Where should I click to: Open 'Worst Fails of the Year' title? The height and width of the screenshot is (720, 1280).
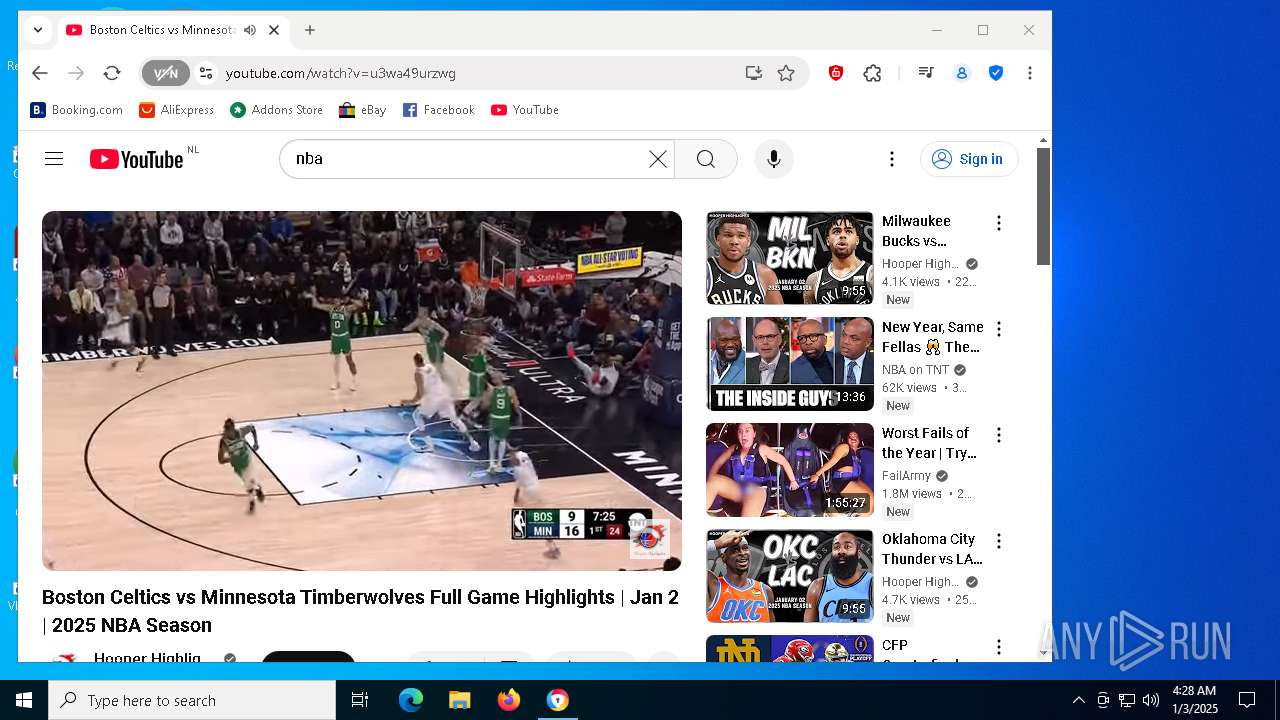point(929,443)
